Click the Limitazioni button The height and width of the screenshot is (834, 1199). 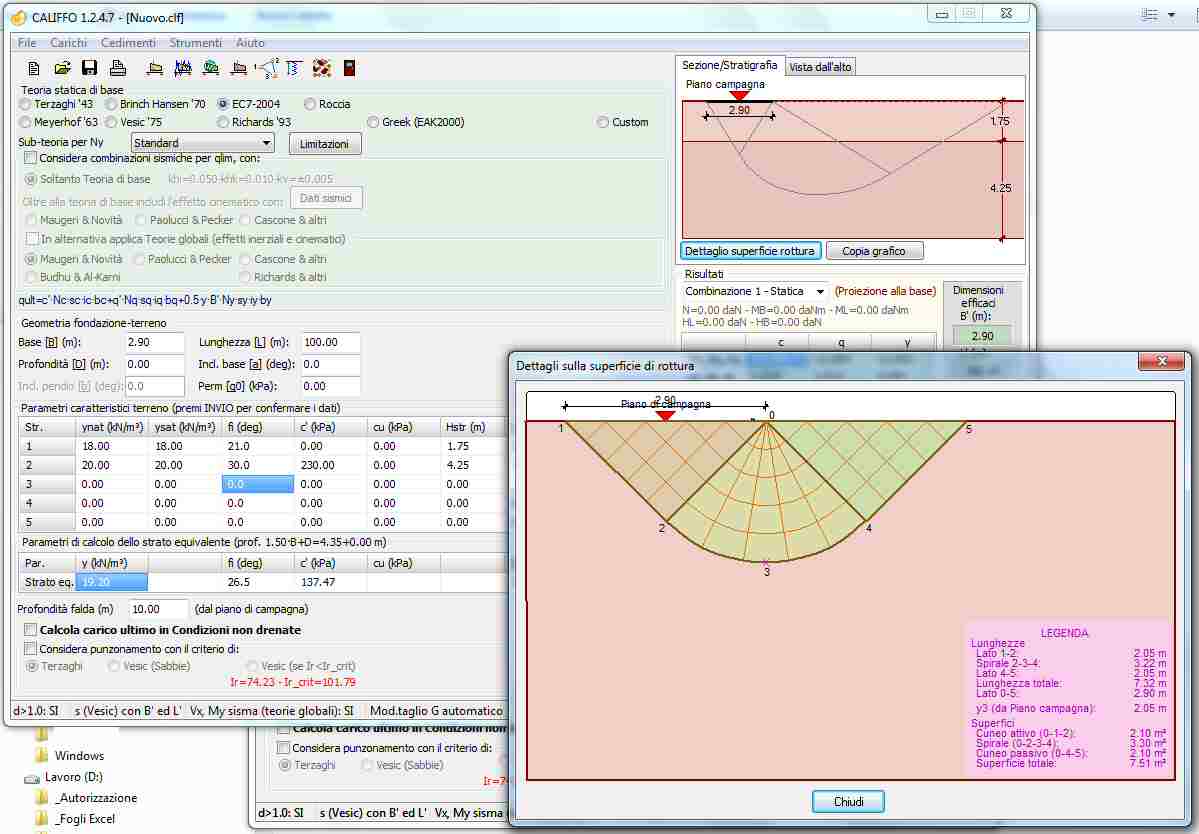point(325,144)
